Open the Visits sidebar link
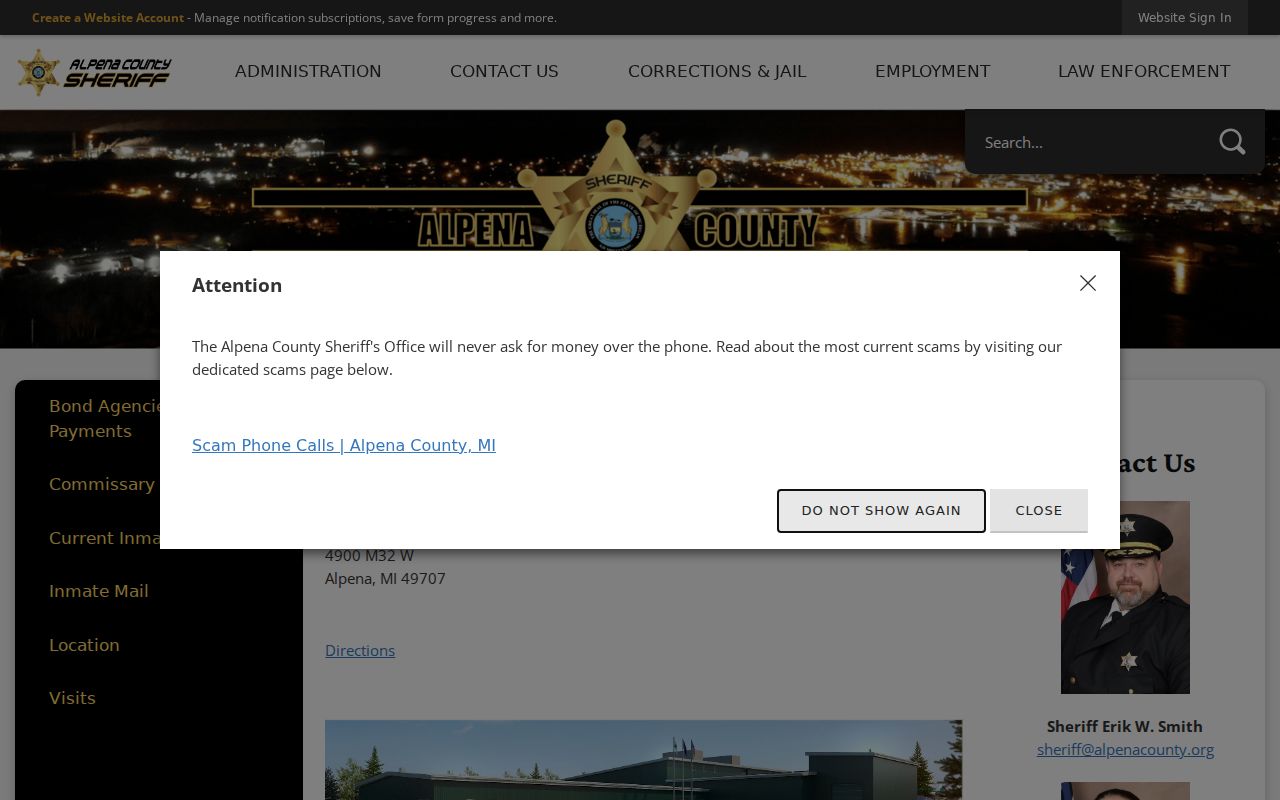Screen dimensions: 1280x800 pyautogui.click(x=72, y=698)
